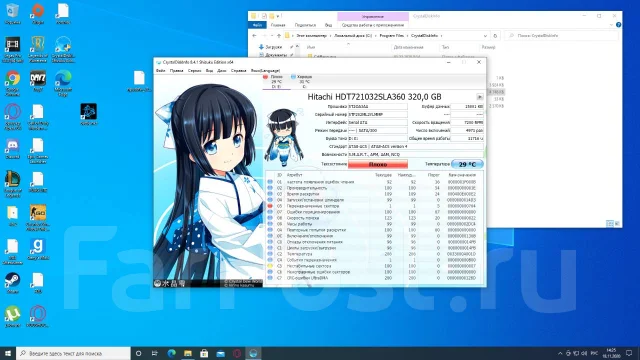
Task: Click the ID column header in the SMART table
Action: 279,175
